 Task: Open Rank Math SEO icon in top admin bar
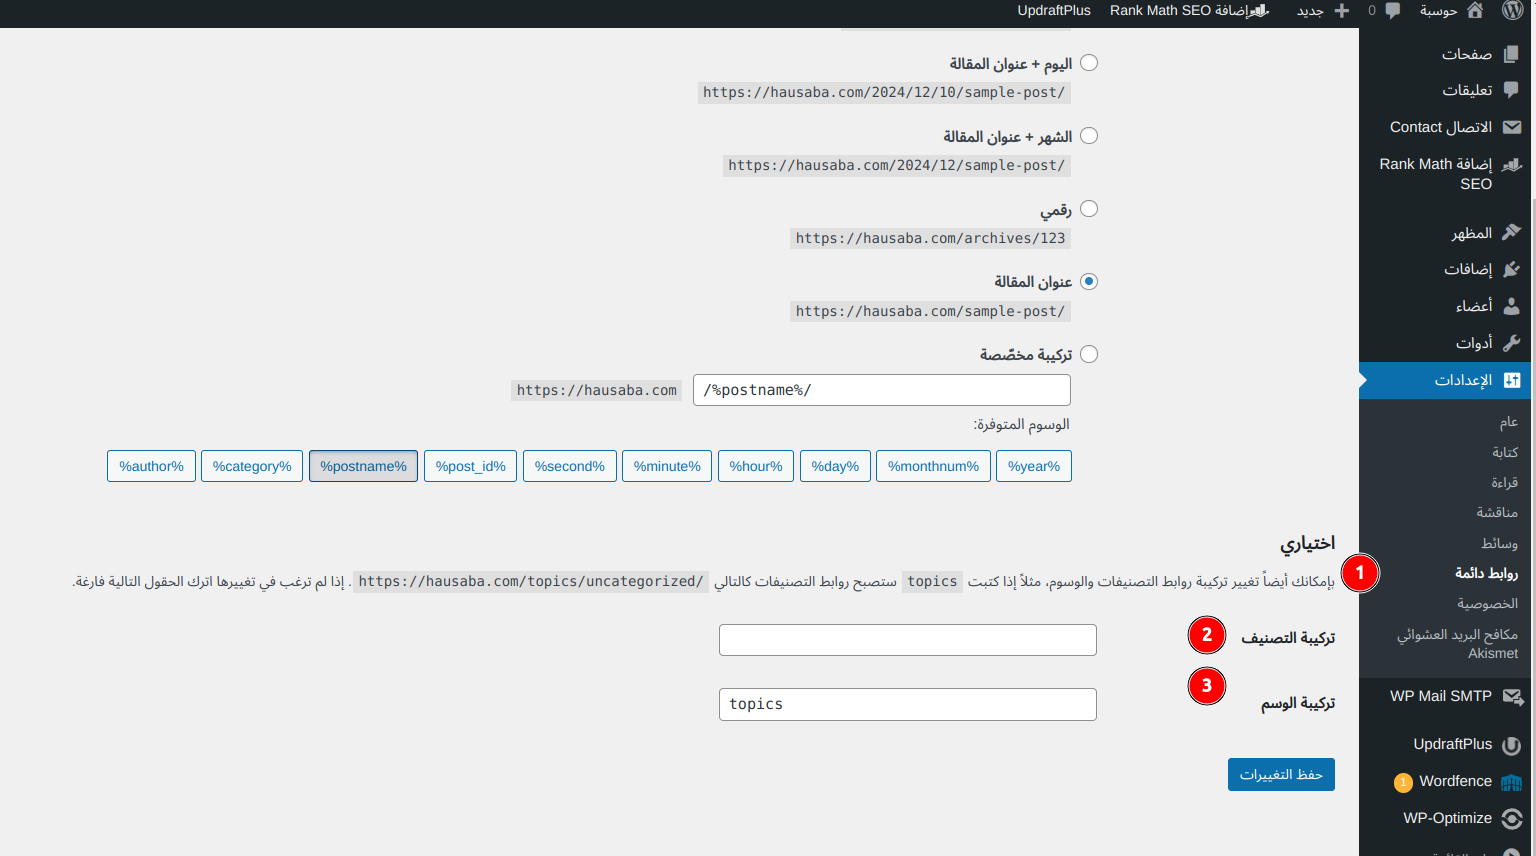coord(1260,11)
